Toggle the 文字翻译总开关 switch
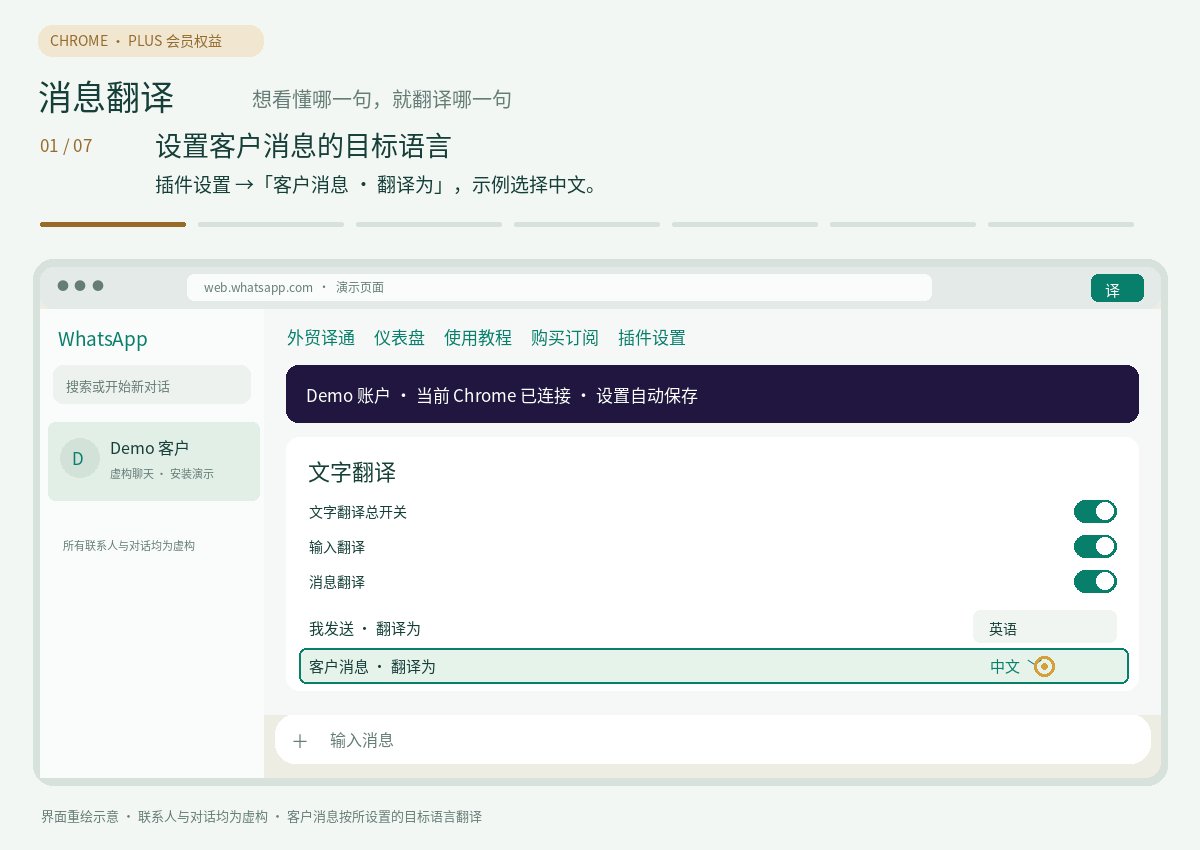This screenshot has width=1200, height=850. click(1095, 512)
